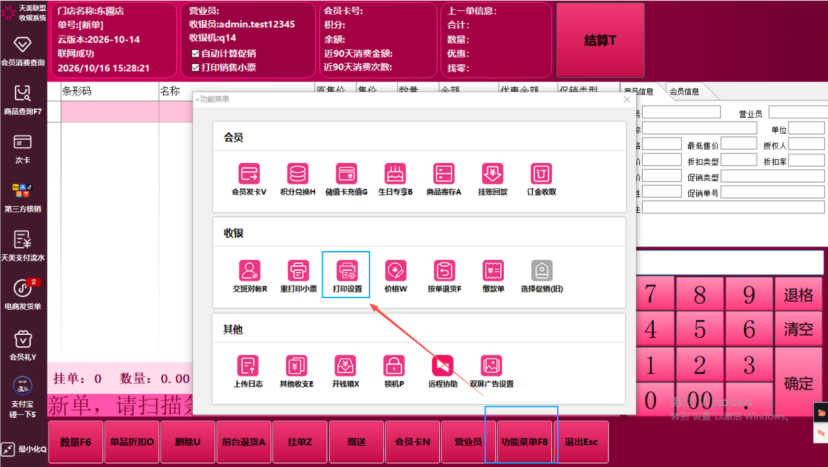828x467 pixels.
Task: Click the 营业员 bottom bar button
Action: coord(468,442)
